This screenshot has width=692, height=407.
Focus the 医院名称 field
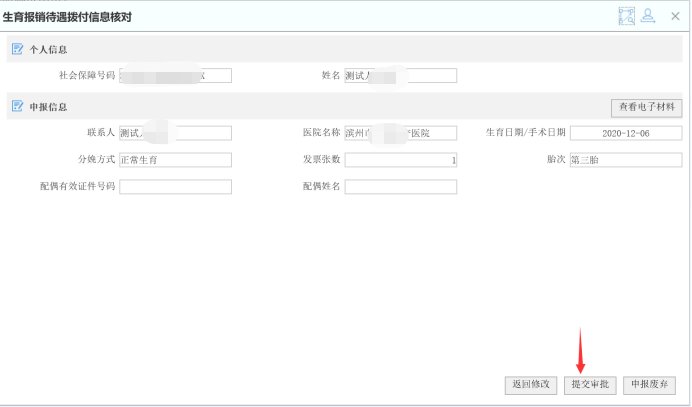tap(400, 133)
